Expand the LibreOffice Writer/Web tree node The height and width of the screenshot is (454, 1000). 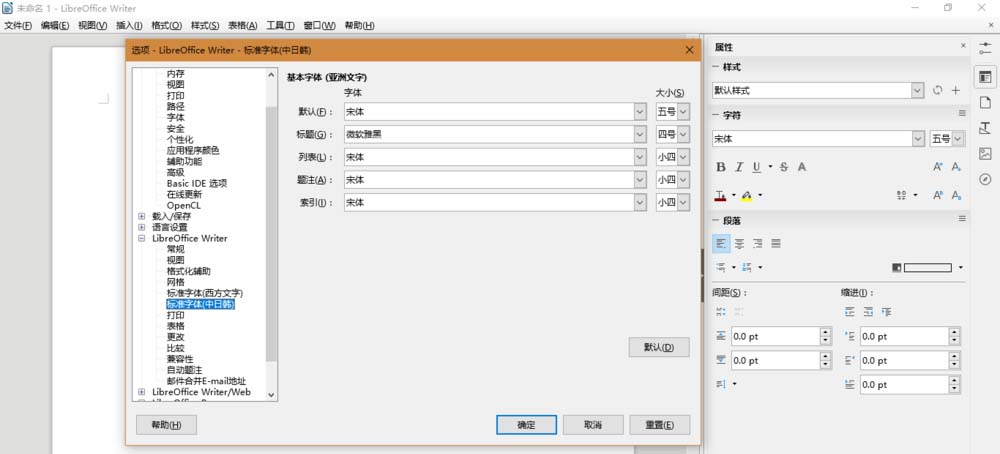[142, 392]
